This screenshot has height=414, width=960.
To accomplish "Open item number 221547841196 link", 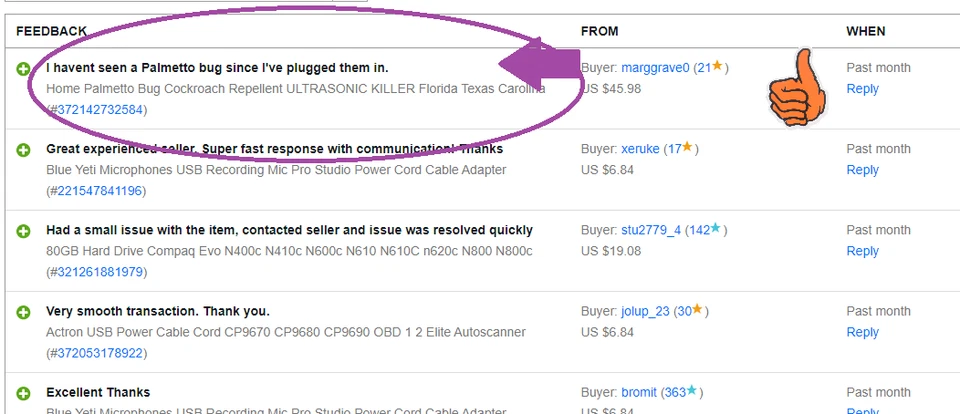I will (100, 190).
